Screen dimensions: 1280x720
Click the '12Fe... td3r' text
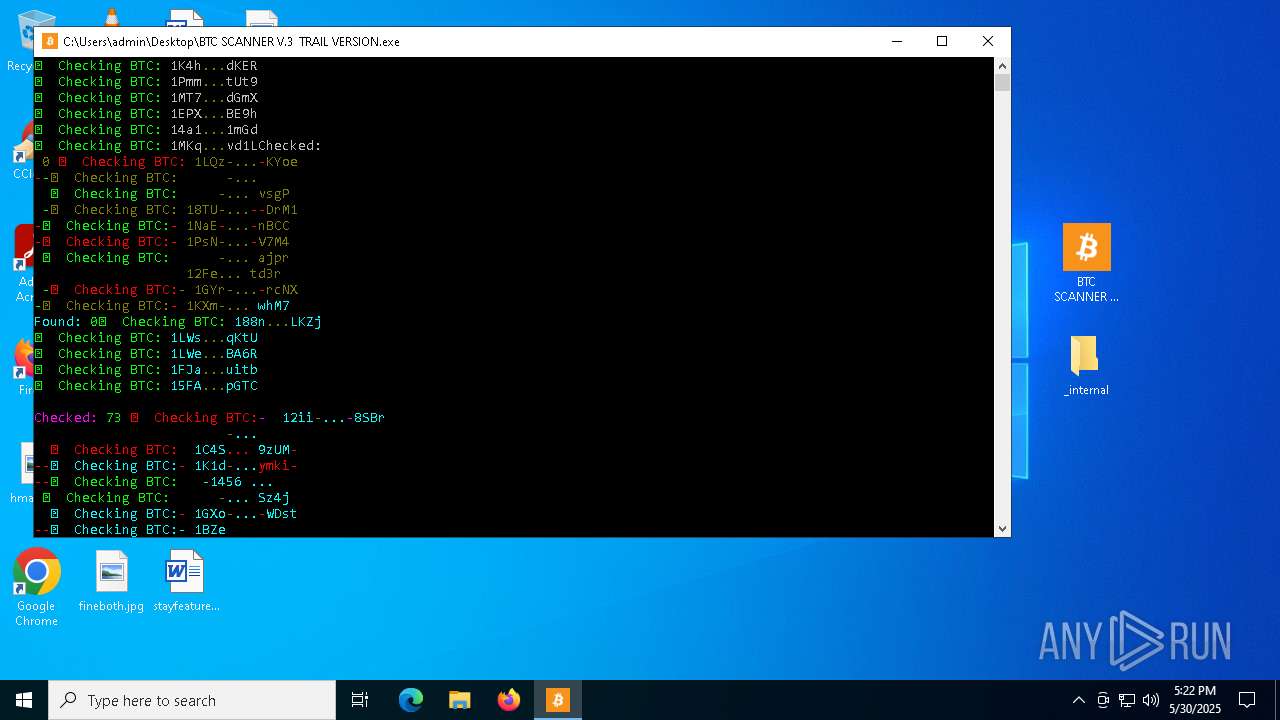point(233,274)
